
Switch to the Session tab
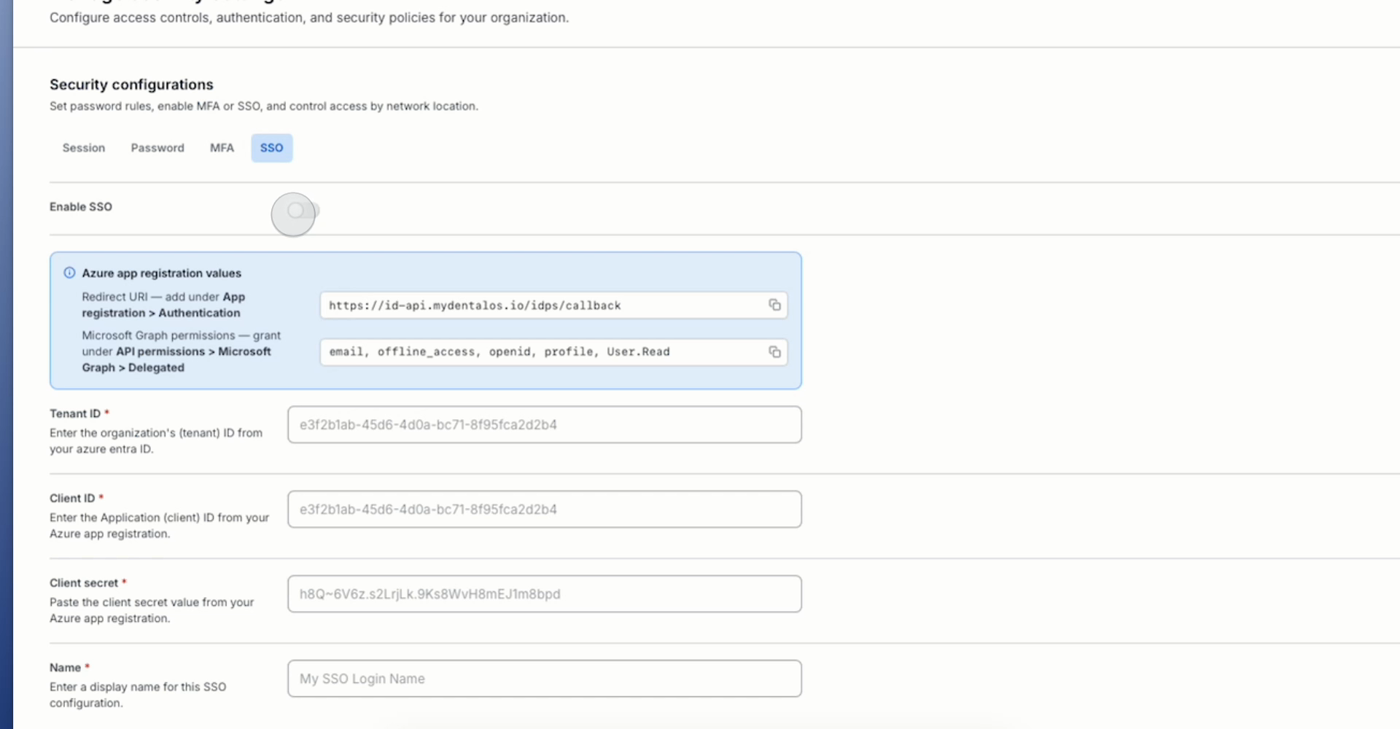[84, 148]
